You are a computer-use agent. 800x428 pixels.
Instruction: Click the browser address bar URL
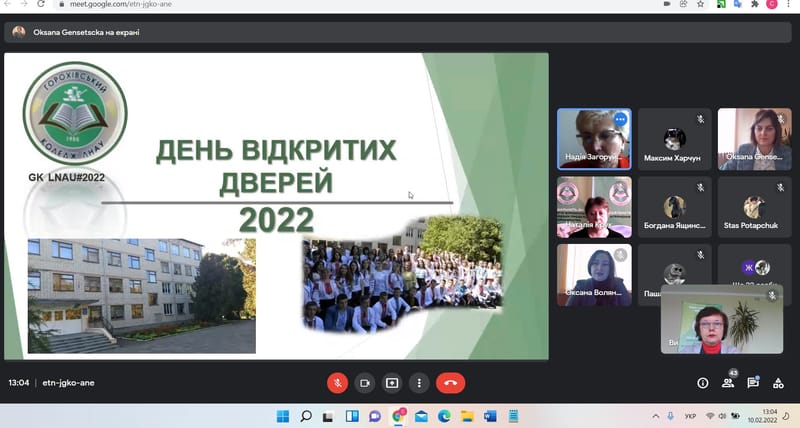coord(121,4)
